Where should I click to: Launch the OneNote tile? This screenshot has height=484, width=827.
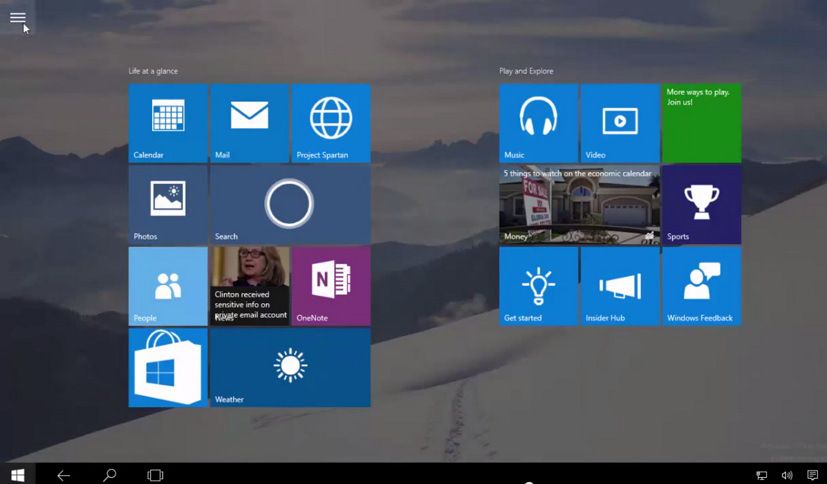point(331,286)
